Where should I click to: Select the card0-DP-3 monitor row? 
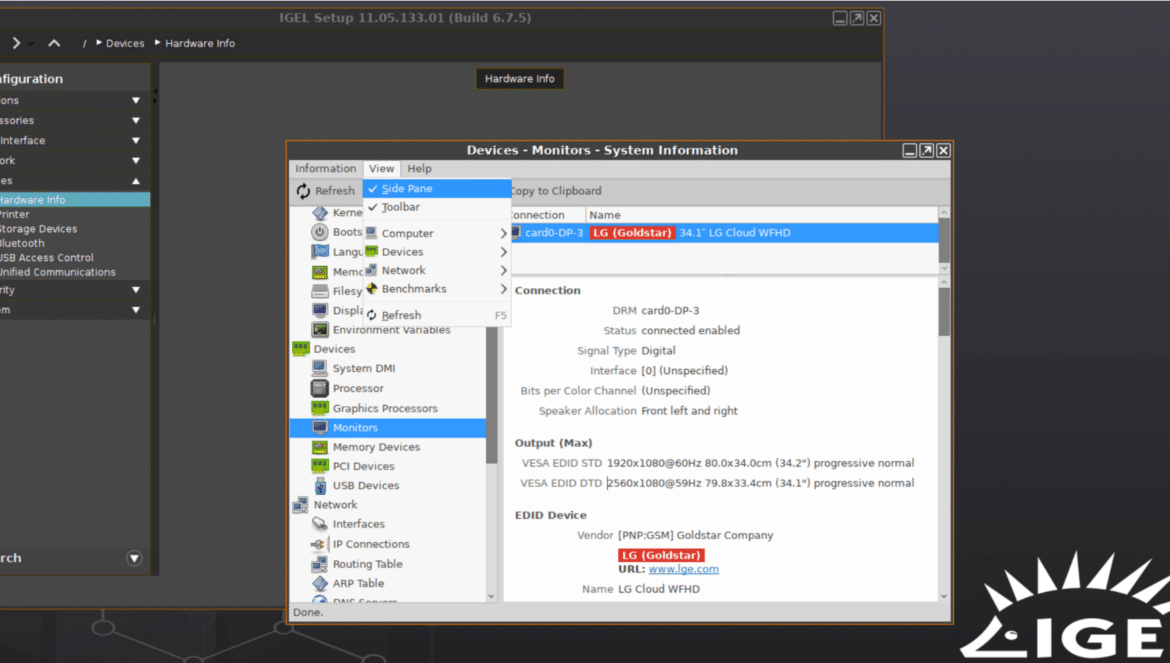point(723,233)
